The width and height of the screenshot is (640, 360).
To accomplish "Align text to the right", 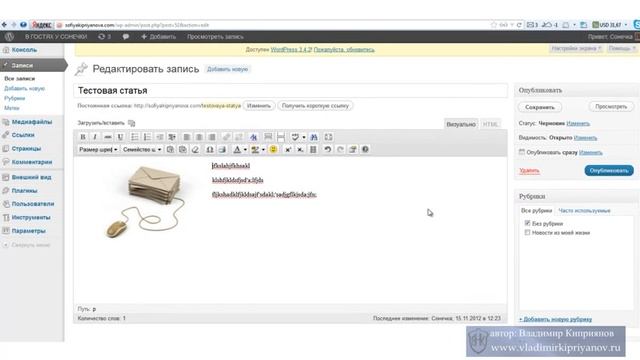I will click(x=212, y=137).
